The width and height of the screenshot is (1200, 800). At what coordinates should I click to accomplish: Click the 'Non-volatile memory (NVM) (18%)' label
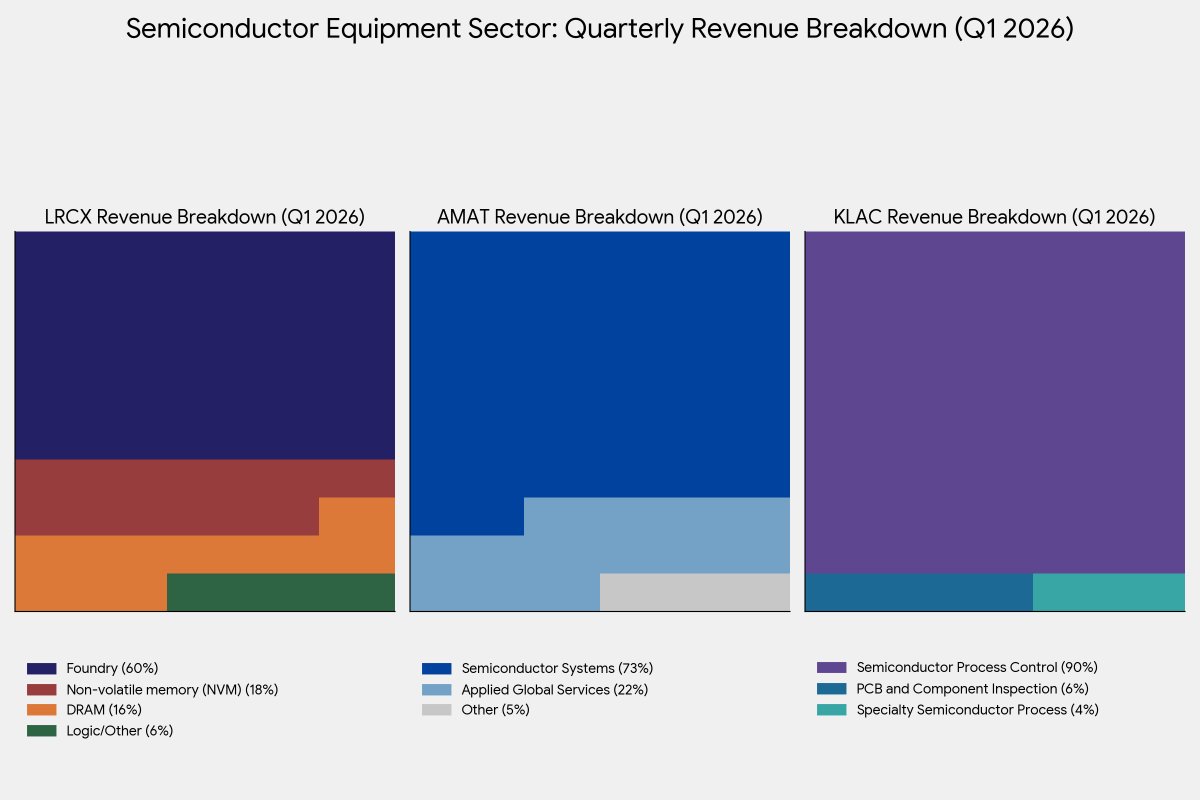172,689
